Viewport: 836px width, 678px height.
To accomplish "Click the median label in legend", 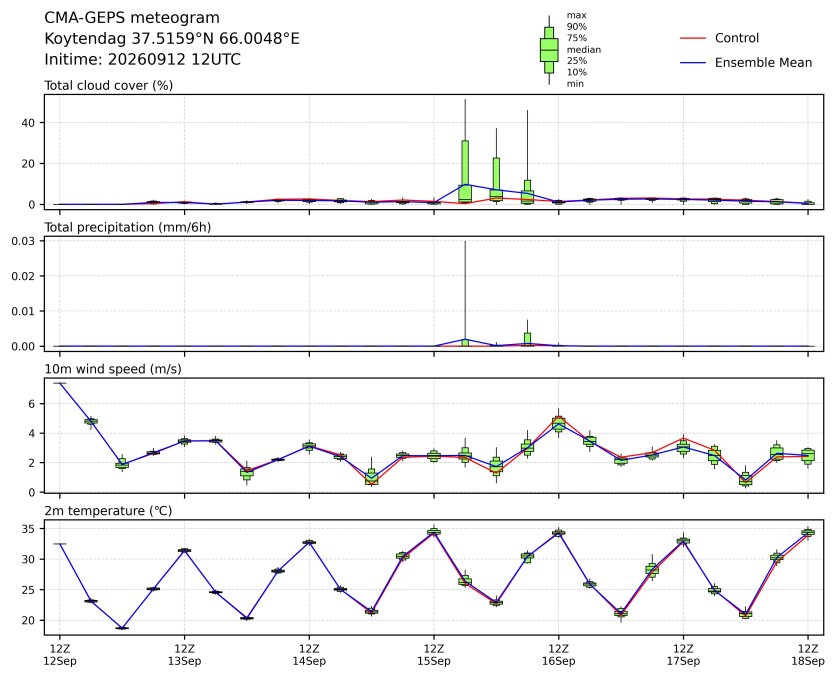I will point(584,50).
